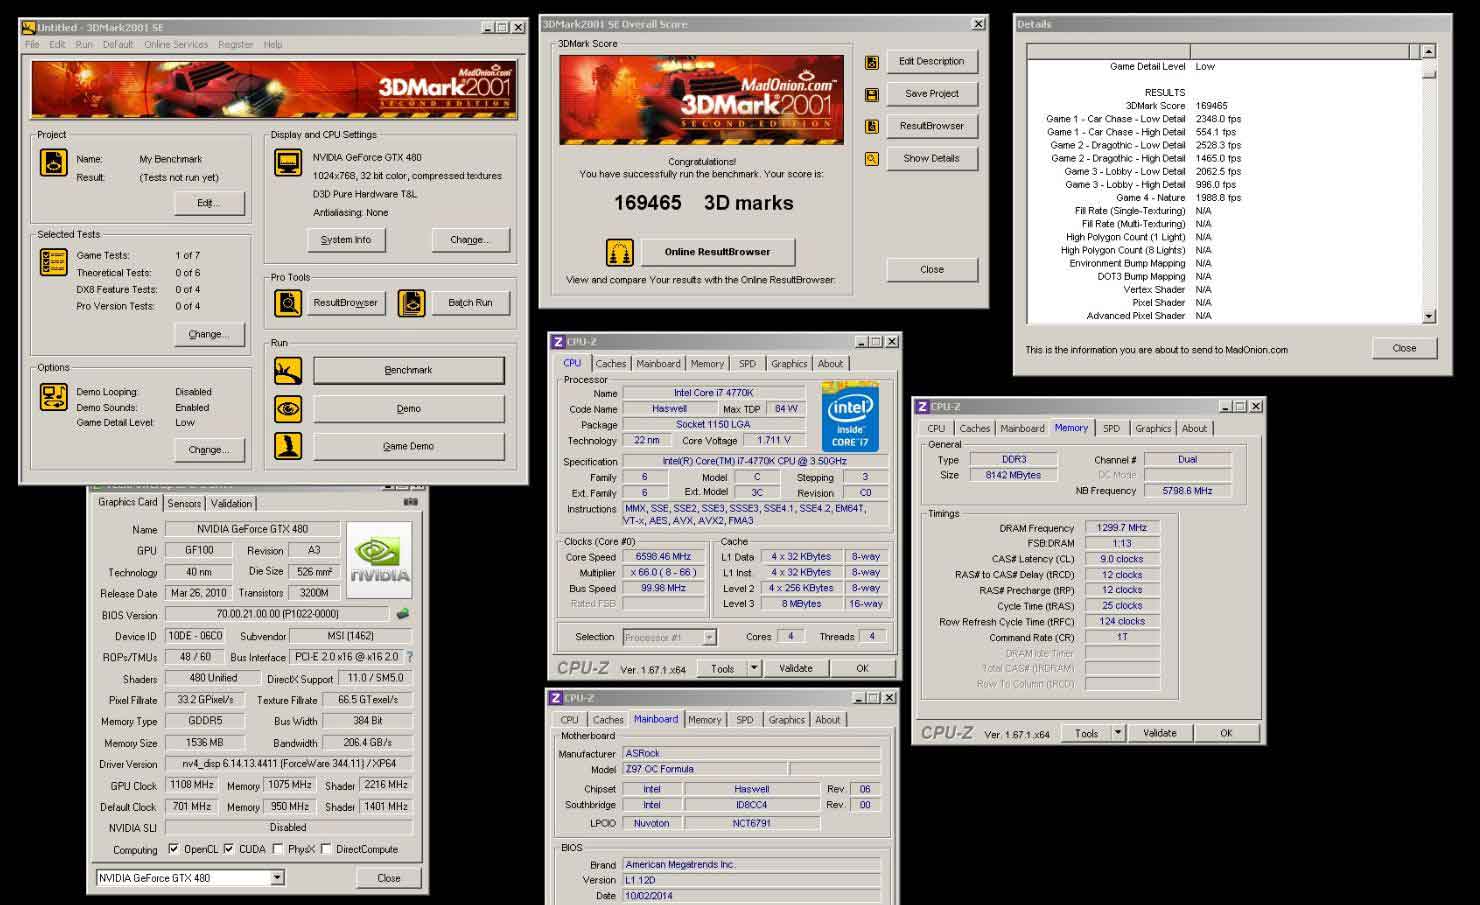Click the CPU-Z Z icon in the Memory window title bar
Viewport: 1480px width, 905px height.
coord(923,407)
